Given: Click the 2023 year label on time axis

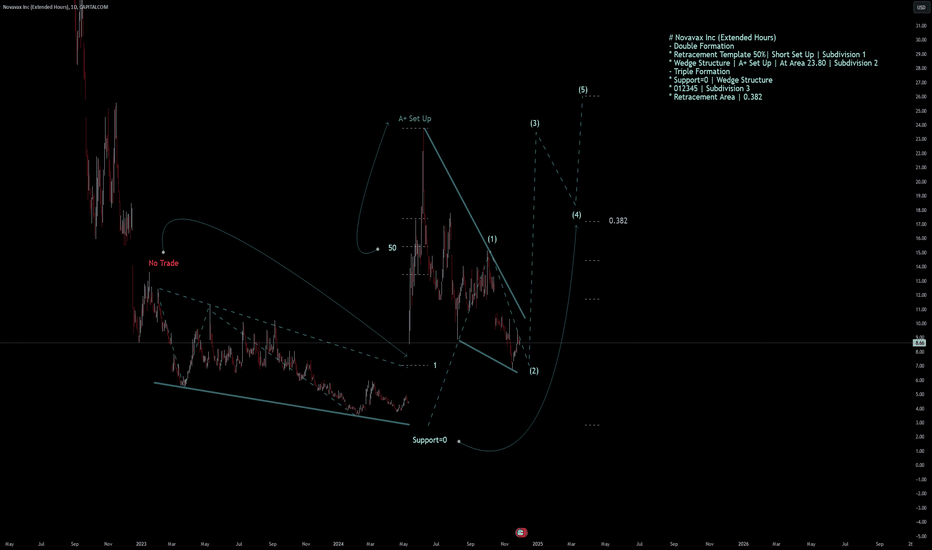Looking at the screenshot, I should 141,544.
